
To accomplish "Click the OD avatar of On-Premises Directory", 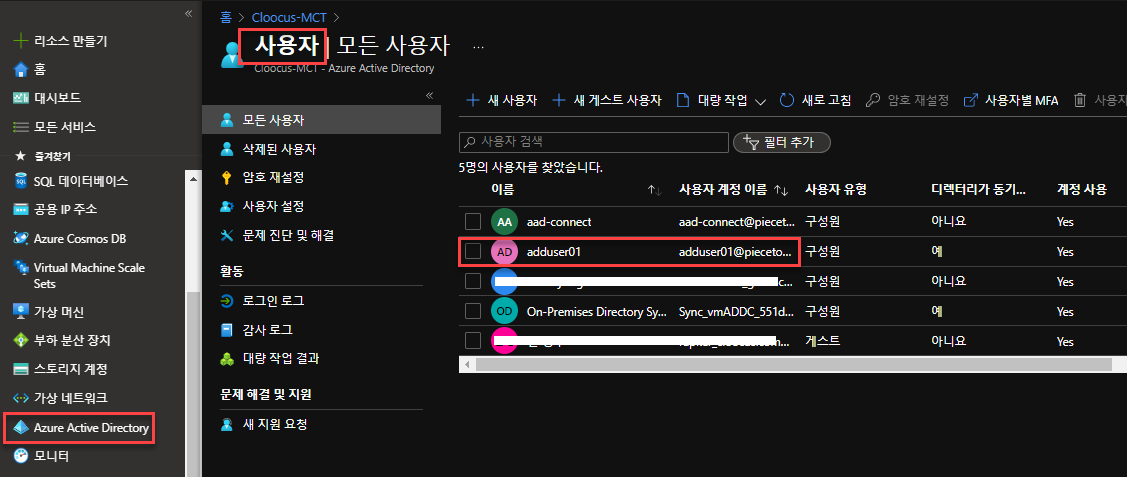I will coord(505,312).
